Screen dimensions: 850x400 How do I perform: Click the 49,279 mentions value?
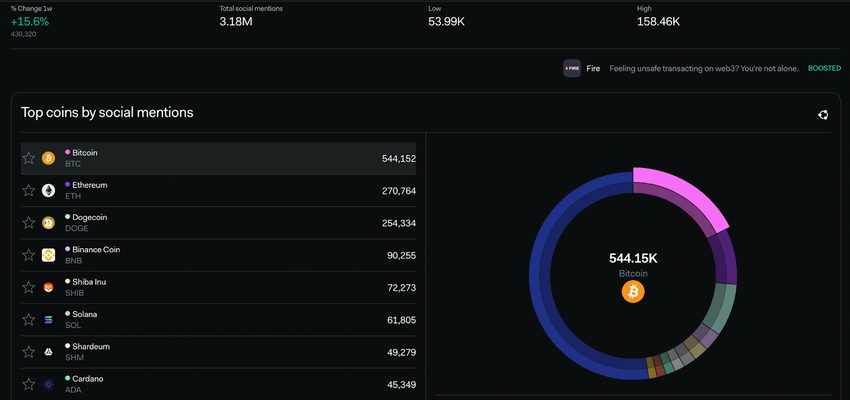401,352
